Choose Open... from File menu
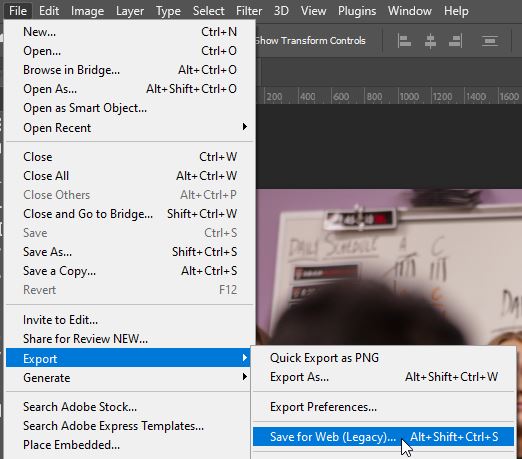This screenshot has height=459, width=522. tap(130, 51)
